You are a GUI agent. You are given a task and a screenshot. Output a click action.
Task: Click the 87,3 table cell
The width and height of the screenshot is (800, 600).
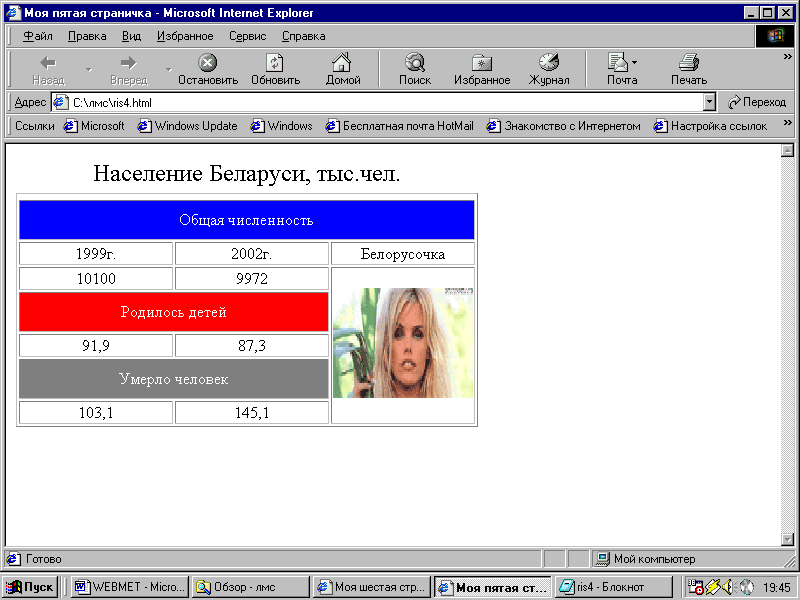[252, 345]
